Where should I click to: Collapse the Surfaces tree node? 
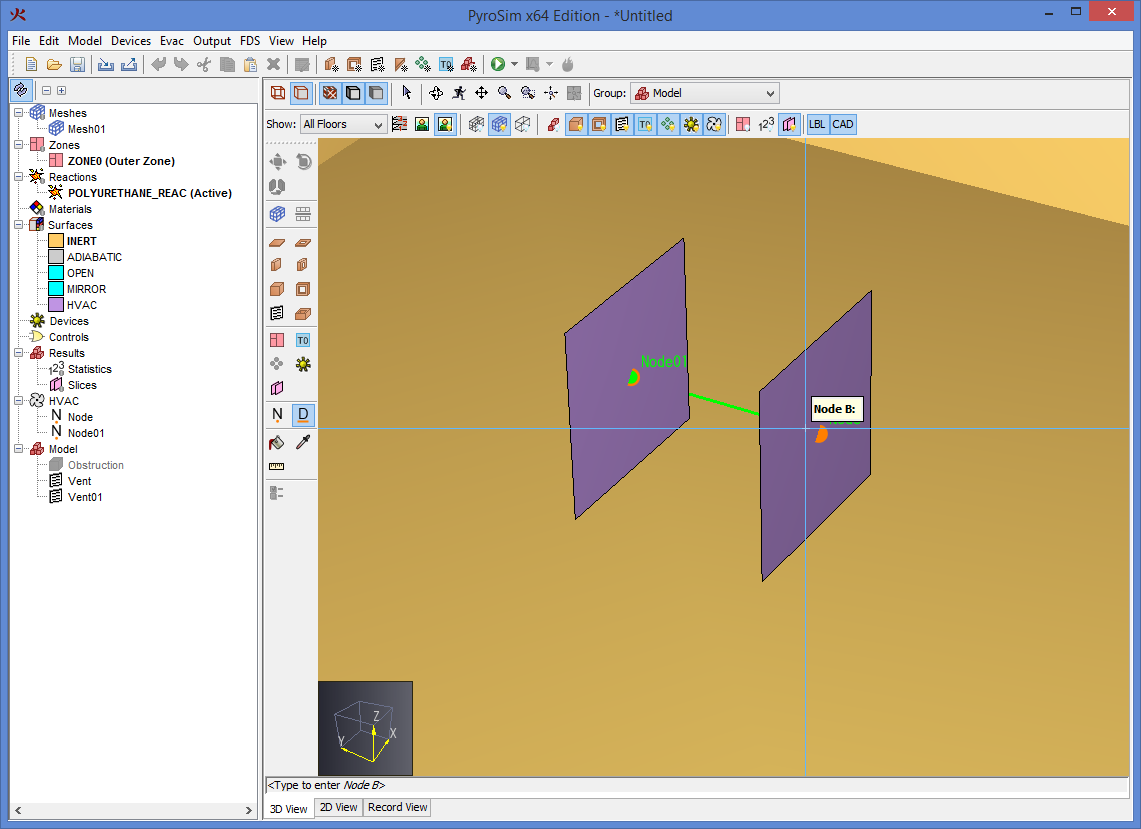click(x=18, y=225)
